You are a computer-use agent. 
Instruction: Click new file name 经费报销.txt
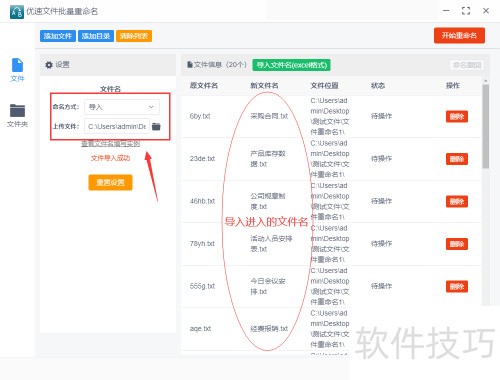click(x=269, y=329)
